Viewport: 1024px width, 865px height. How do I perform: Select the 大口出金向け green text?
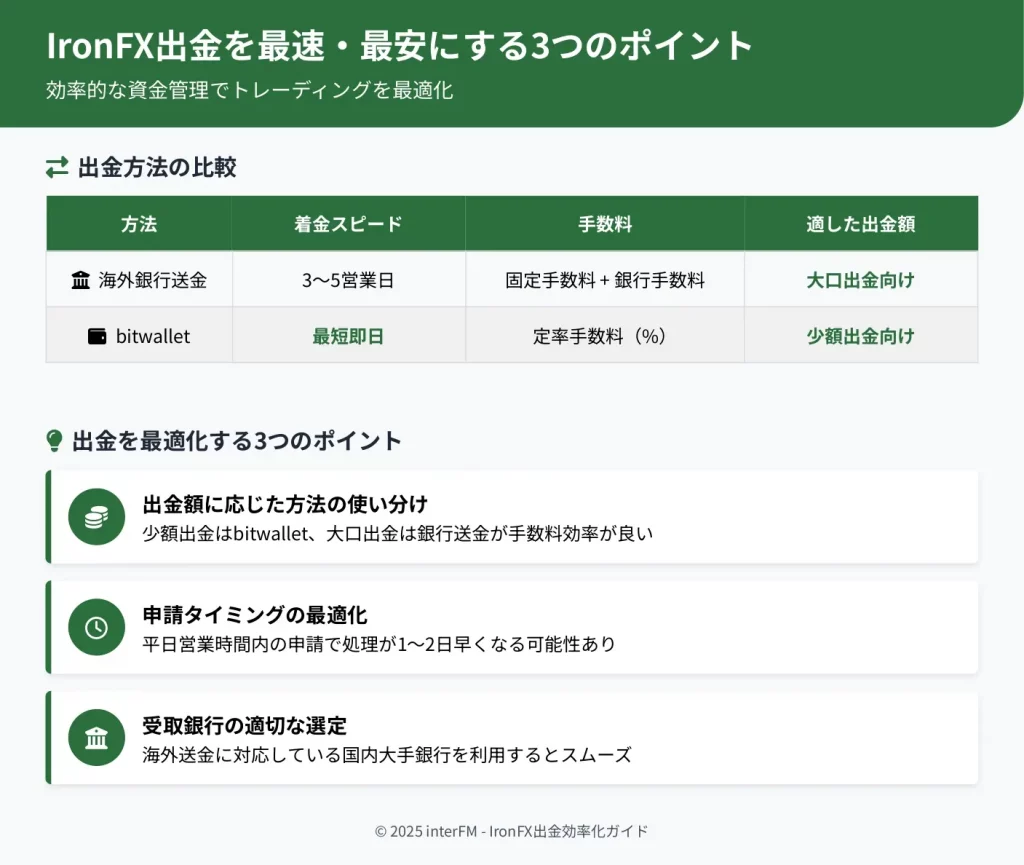[860, 280]
